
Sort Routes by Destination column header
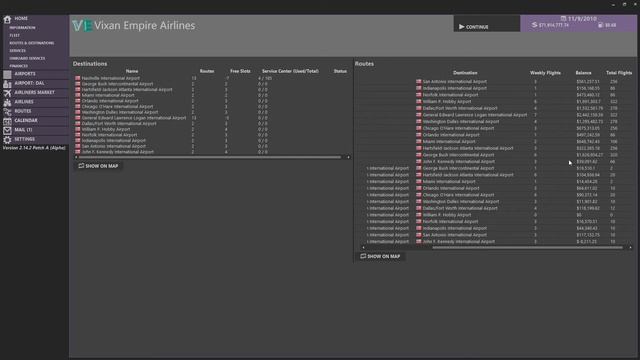click(465, 73)
